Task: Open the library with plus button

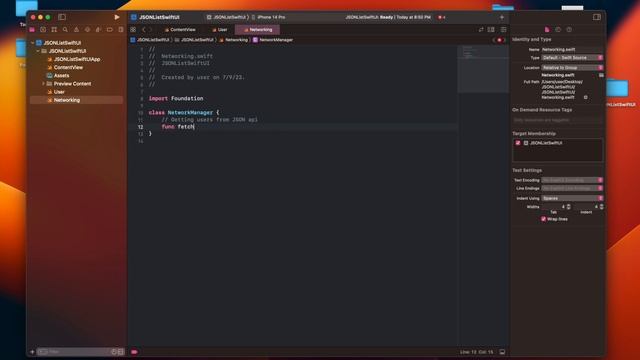Action: (x=502, y=17)
